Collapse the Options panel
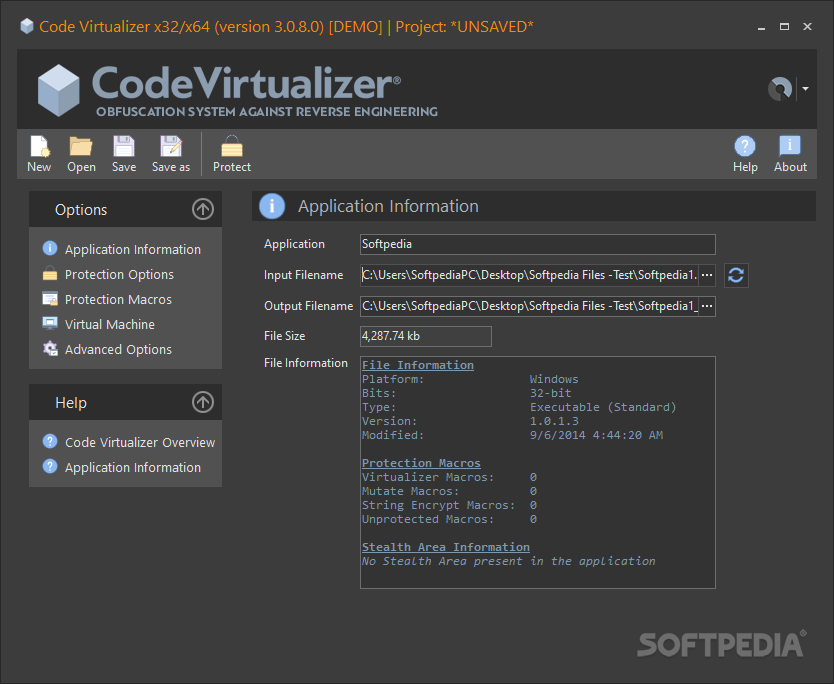This screenshot has height=684, width=834. [203, 209]
